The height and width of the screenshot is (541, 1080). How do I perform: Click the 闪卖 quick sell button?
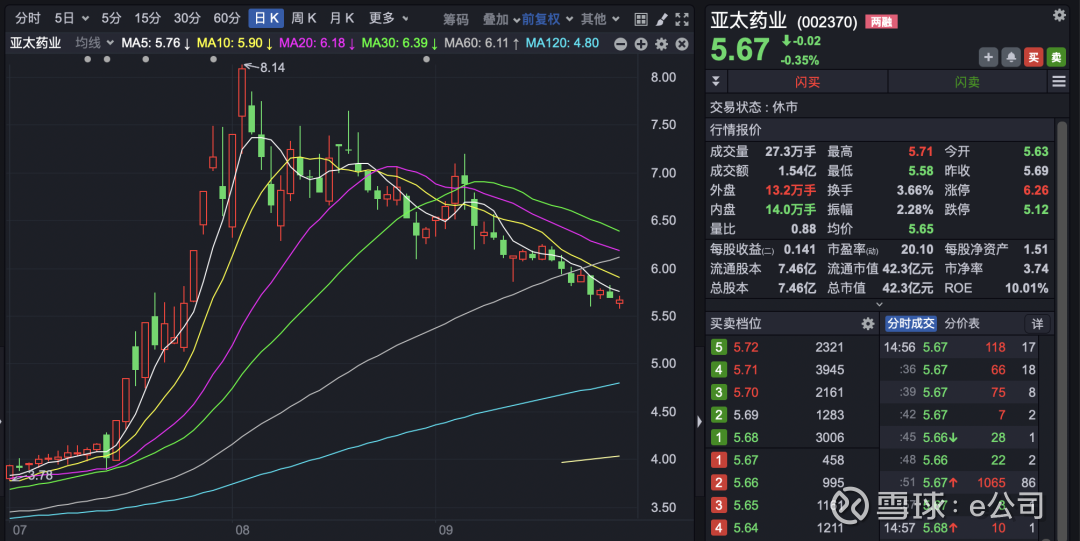coord(967,82)
